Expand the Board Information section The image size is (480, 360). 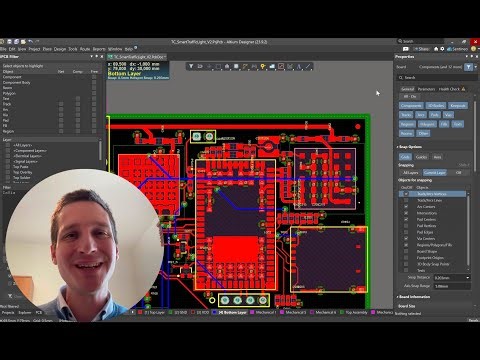(x=397, y=297)
